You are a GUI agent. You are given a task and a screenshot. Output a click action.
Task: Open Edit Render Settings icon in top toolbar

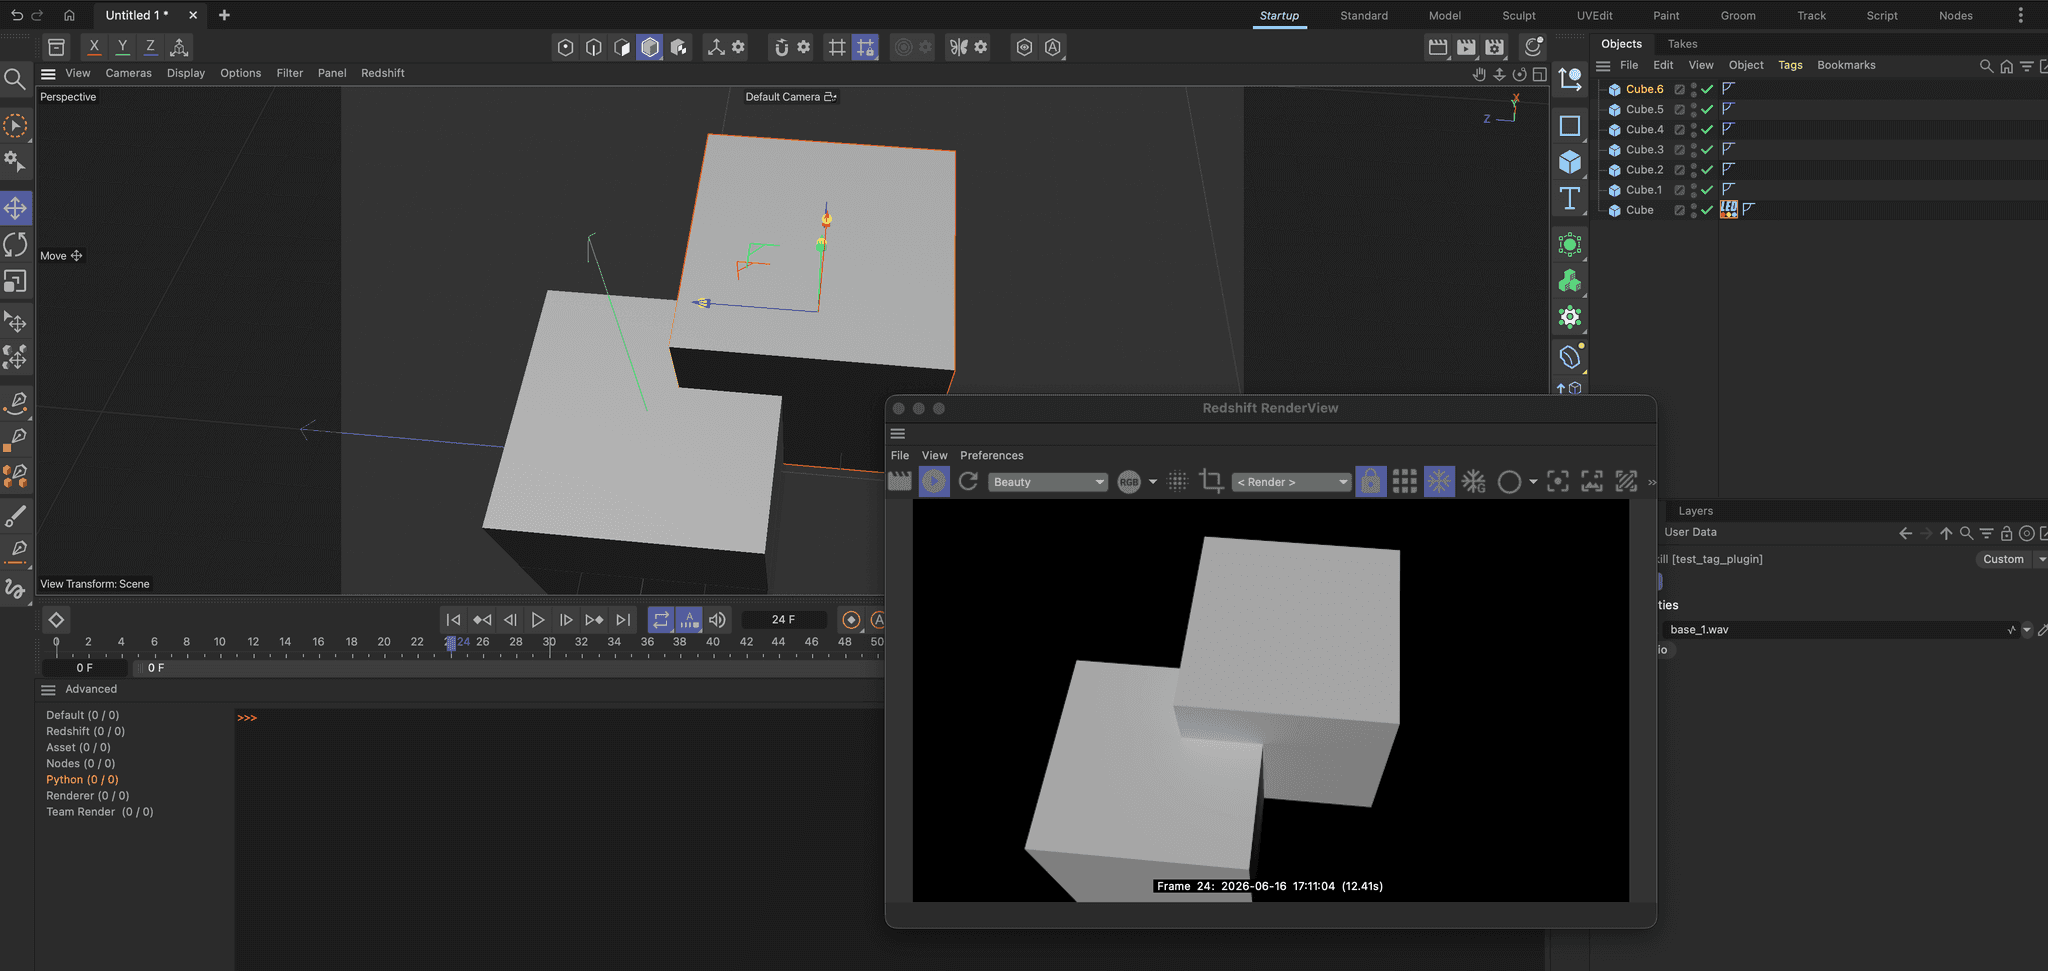[1494, 47]
